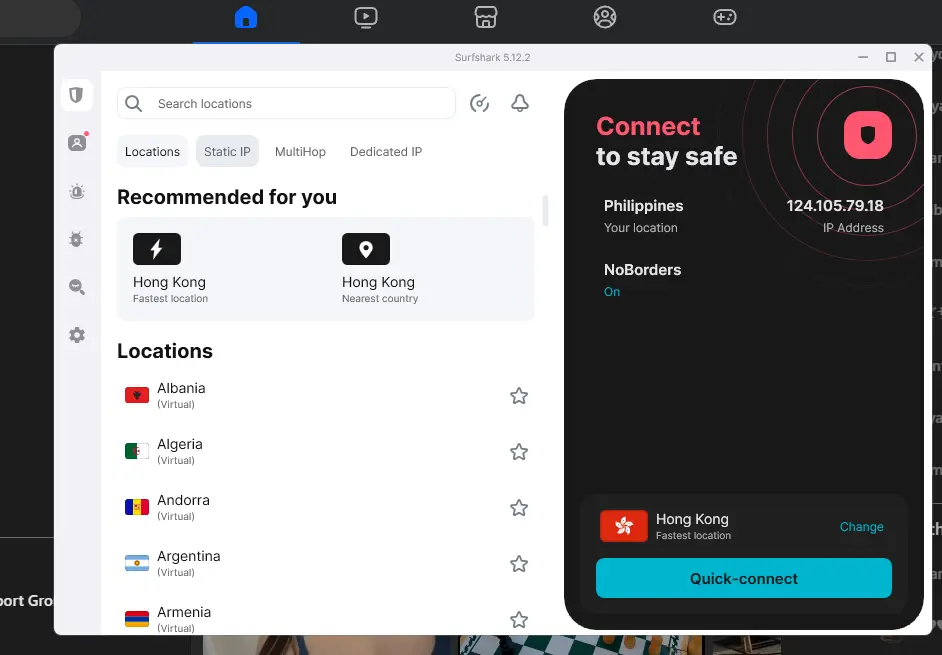This screenshot has width=942, height=655.
Task: Select Albania (Virtual) location
Action: click(326, 396)
